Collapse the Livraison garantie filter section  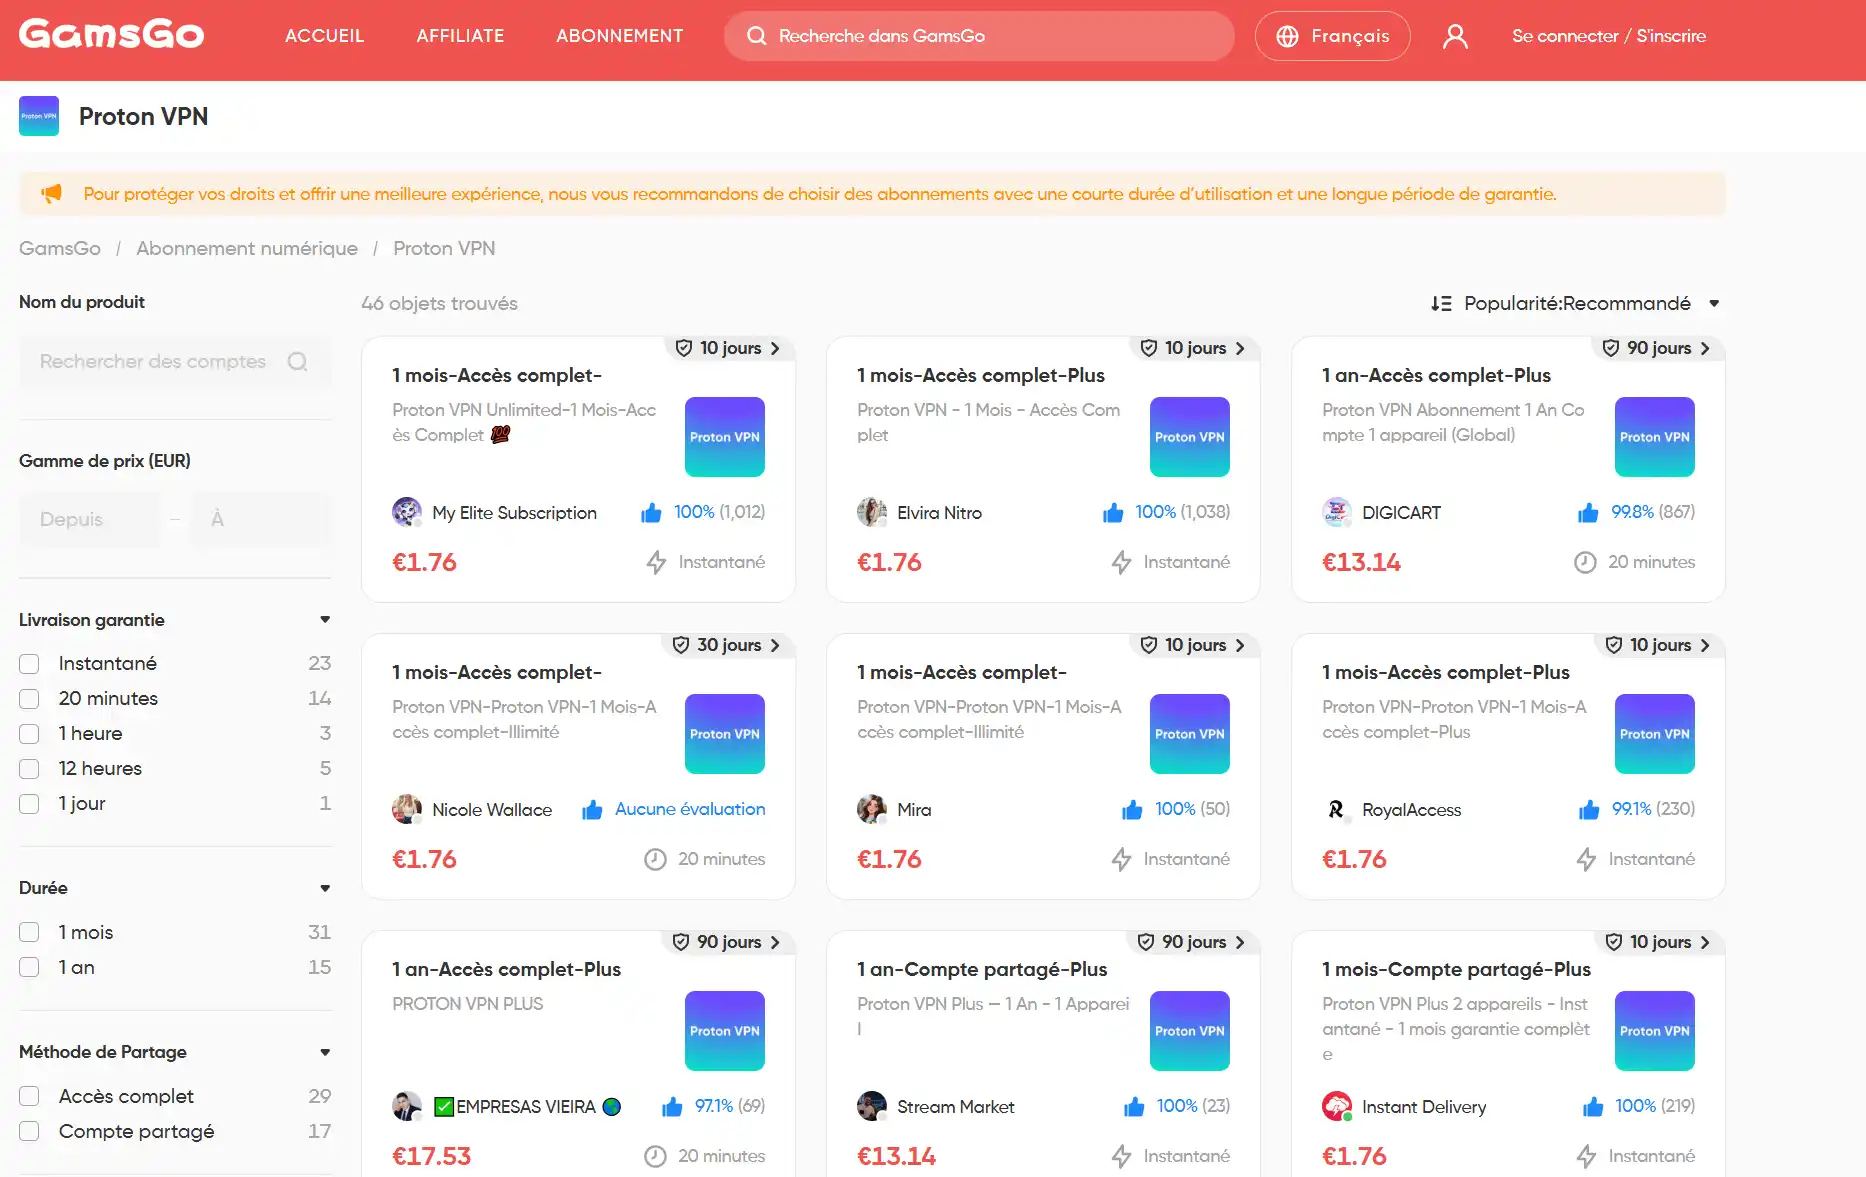(325, 620)
